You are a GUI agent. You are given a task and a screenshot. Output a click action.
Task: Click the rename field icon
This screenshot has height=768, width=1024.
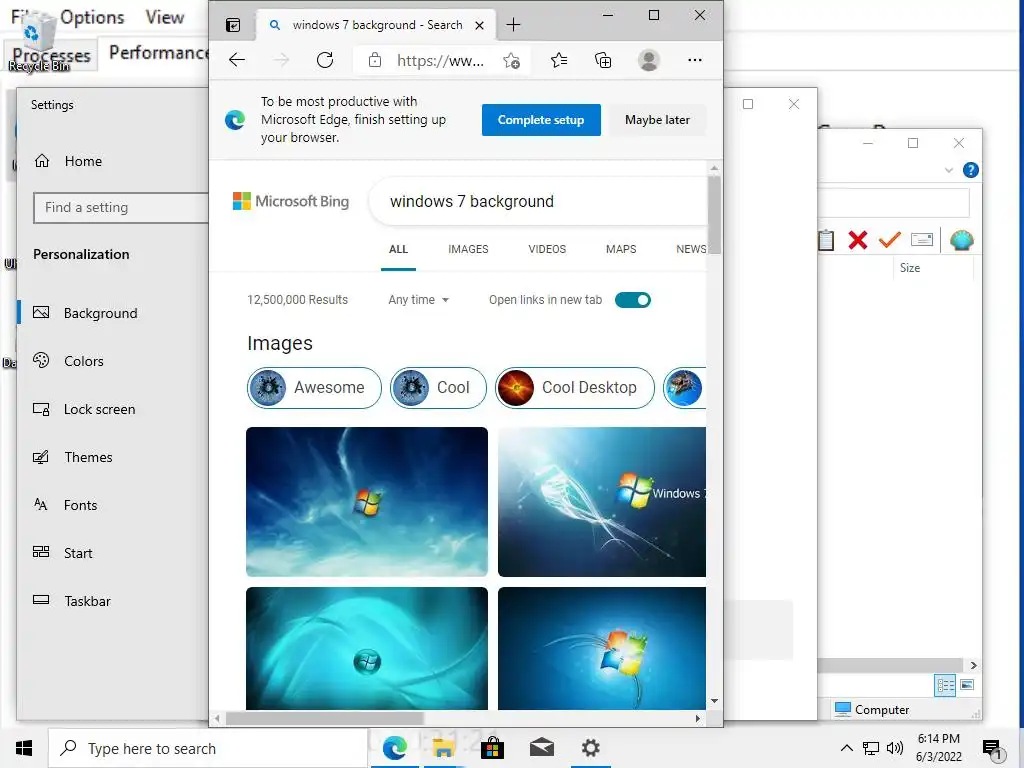coord(921,240)
